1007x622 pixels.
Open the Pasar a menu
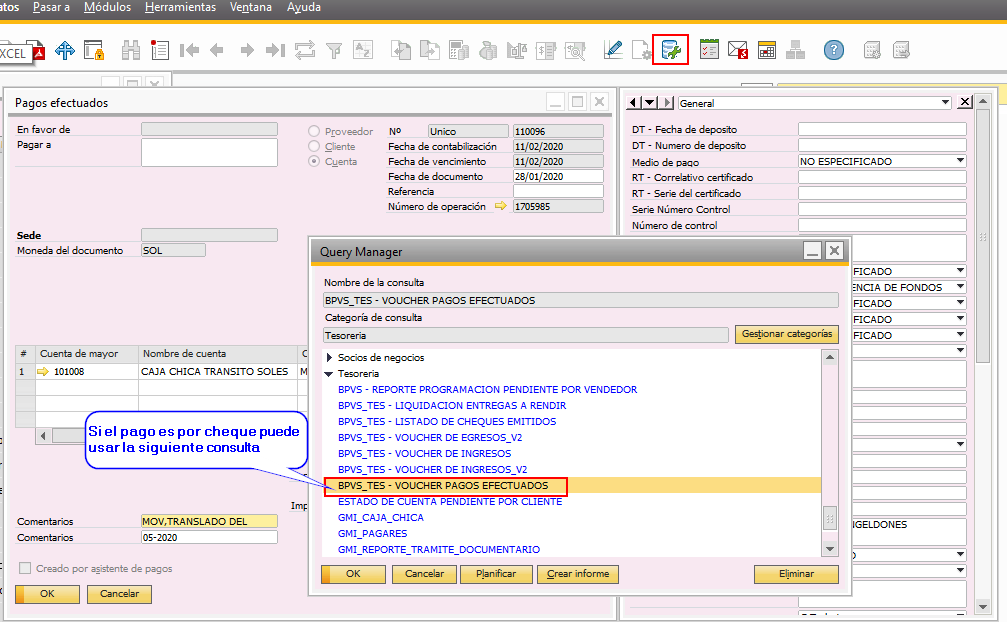pos(51,7)
